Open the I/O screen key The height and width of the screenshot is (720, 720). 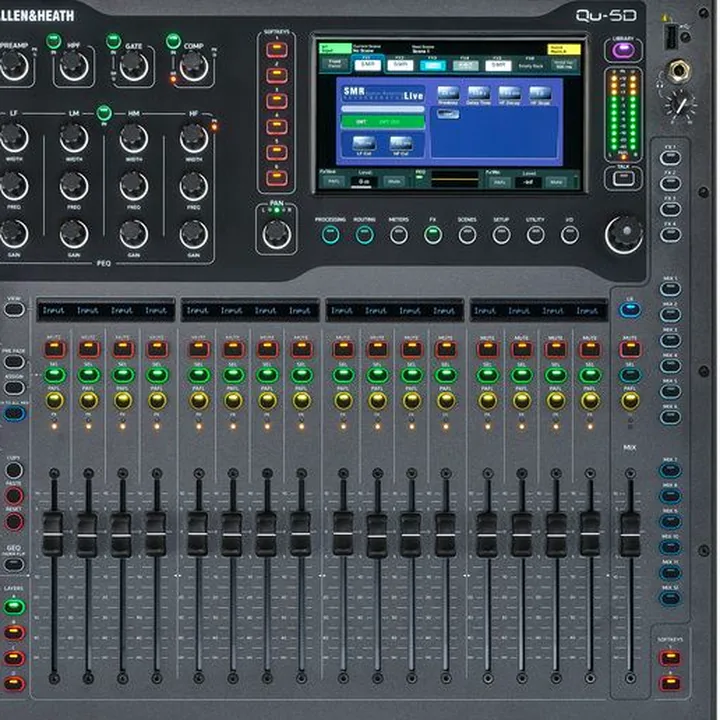569,235
